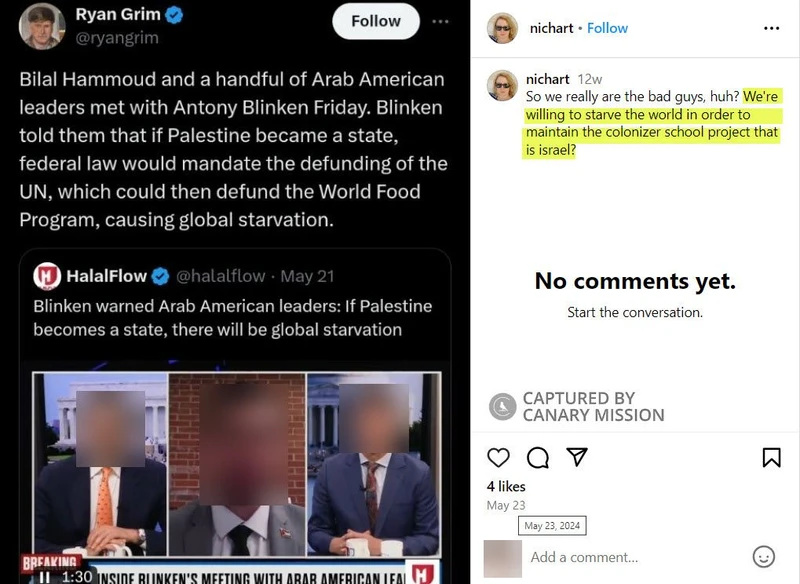This screenshot has height=584, width=800.
Task: Follow nichart link in post header
Action: (607, 28)
